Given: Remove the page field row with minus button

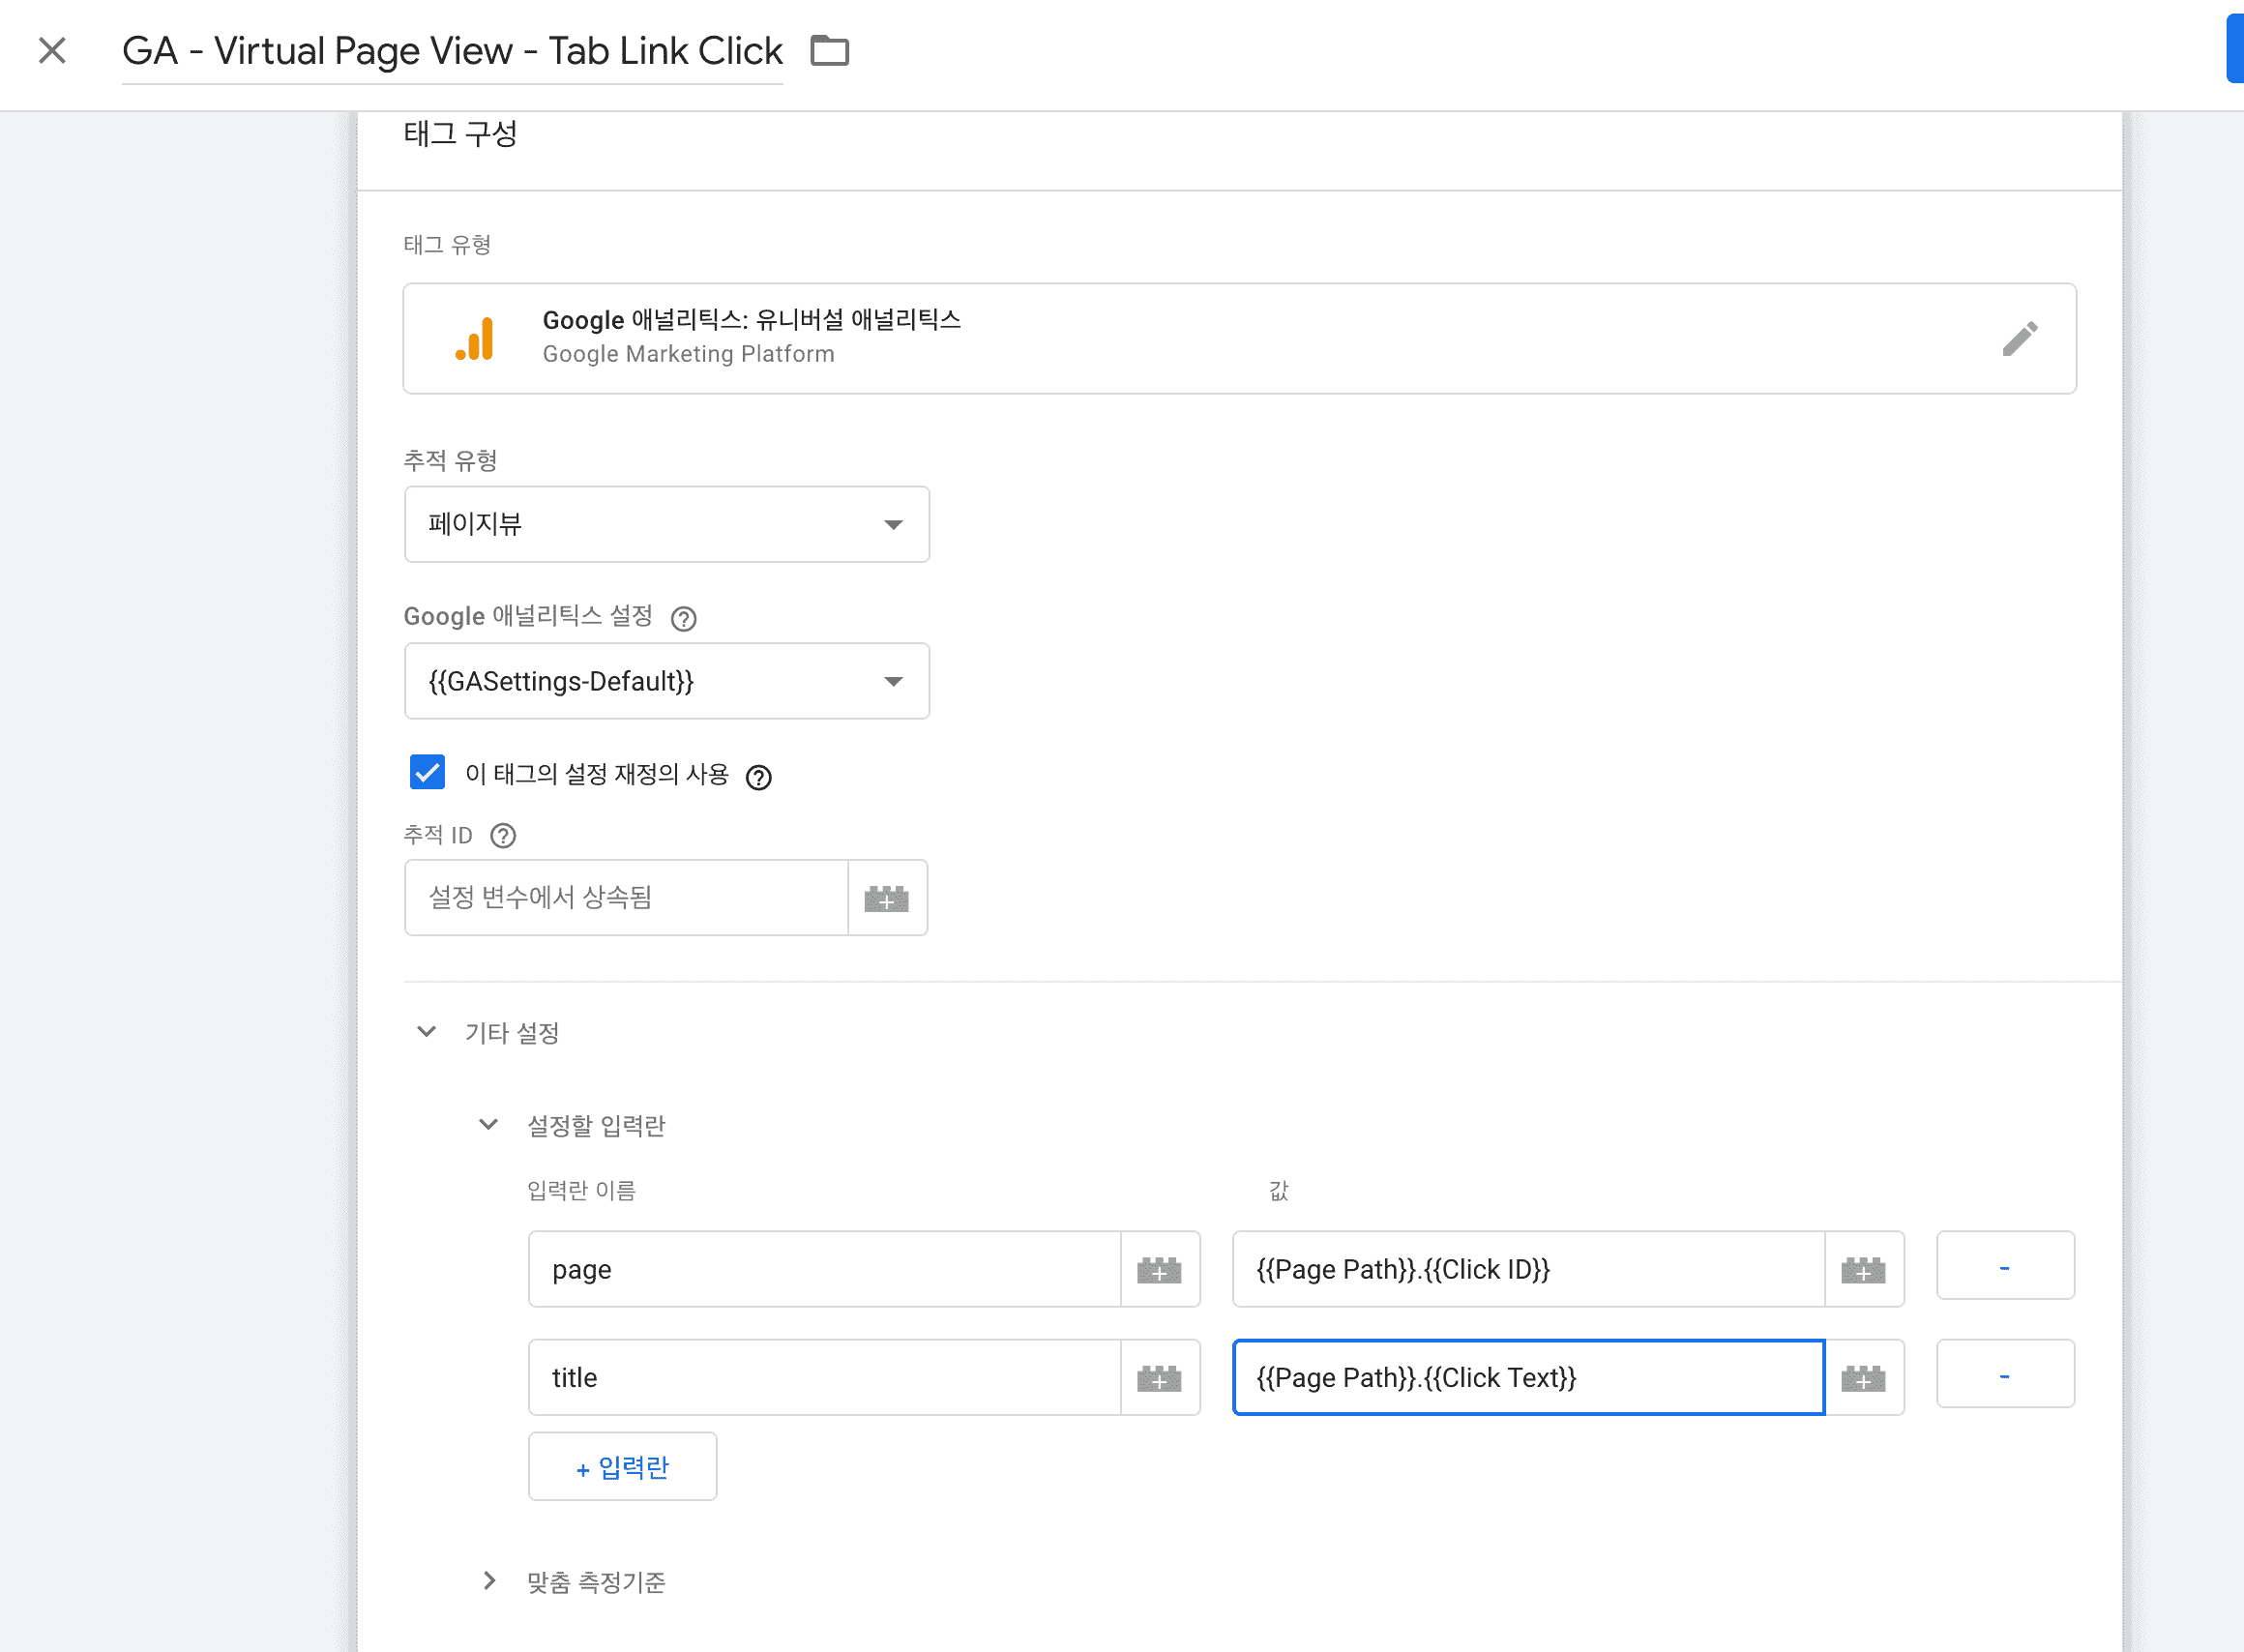Looking at the screenshot, I should 2004,1266.
